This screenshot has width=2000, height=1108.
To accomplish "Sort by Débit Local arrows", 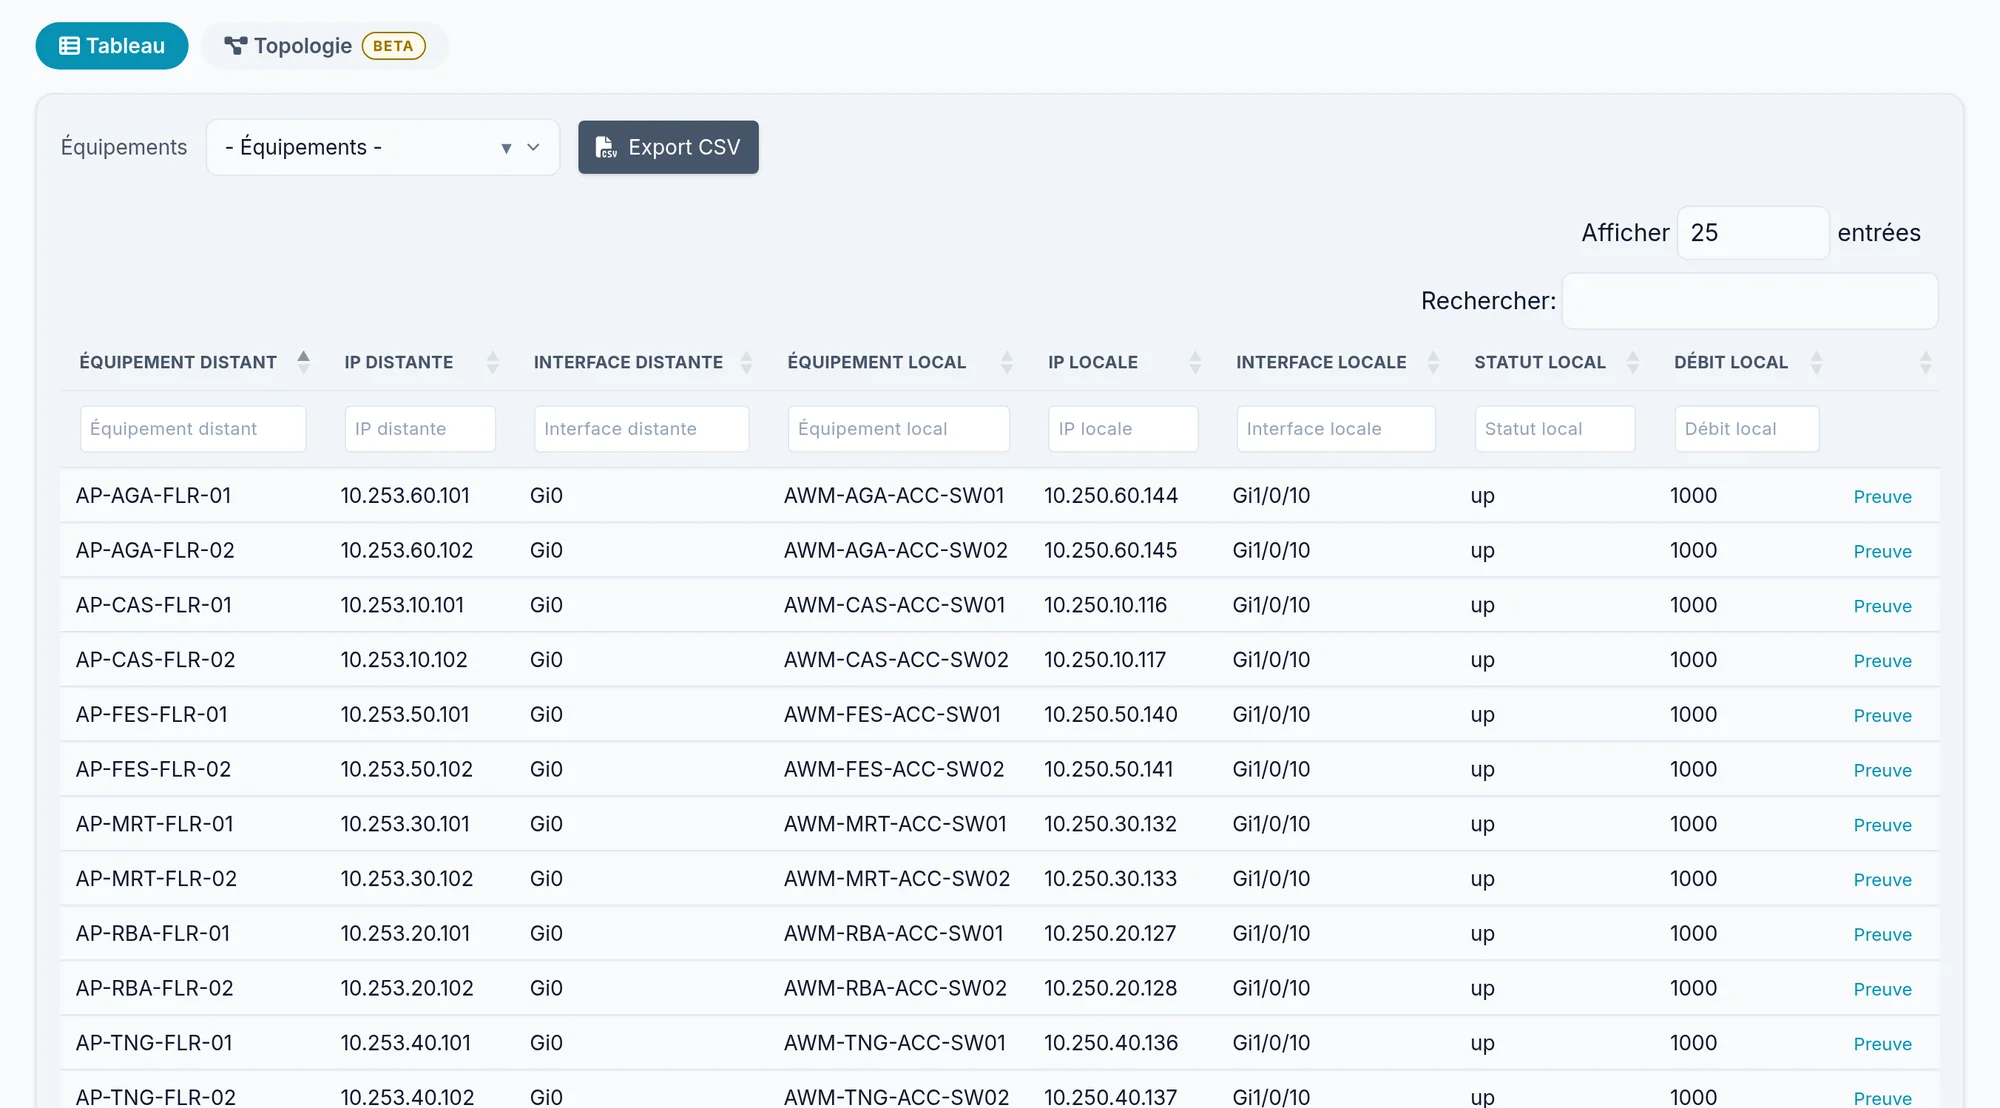I will pyautogui.click(x=1817, y=362).
